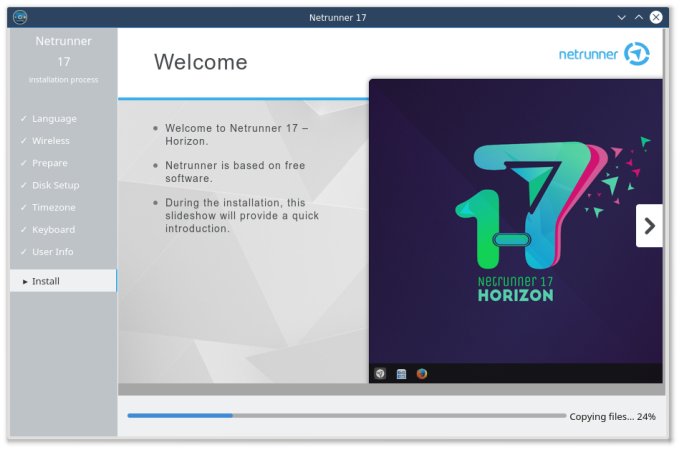Click the netrunner logo in the header

[x=604, y=54]
